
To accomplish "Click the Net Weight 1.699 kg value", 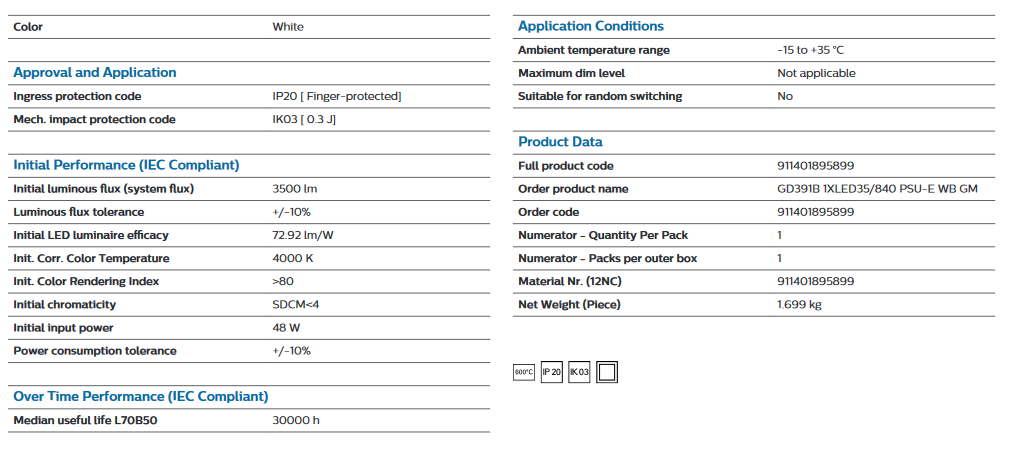I will [799, 304].
